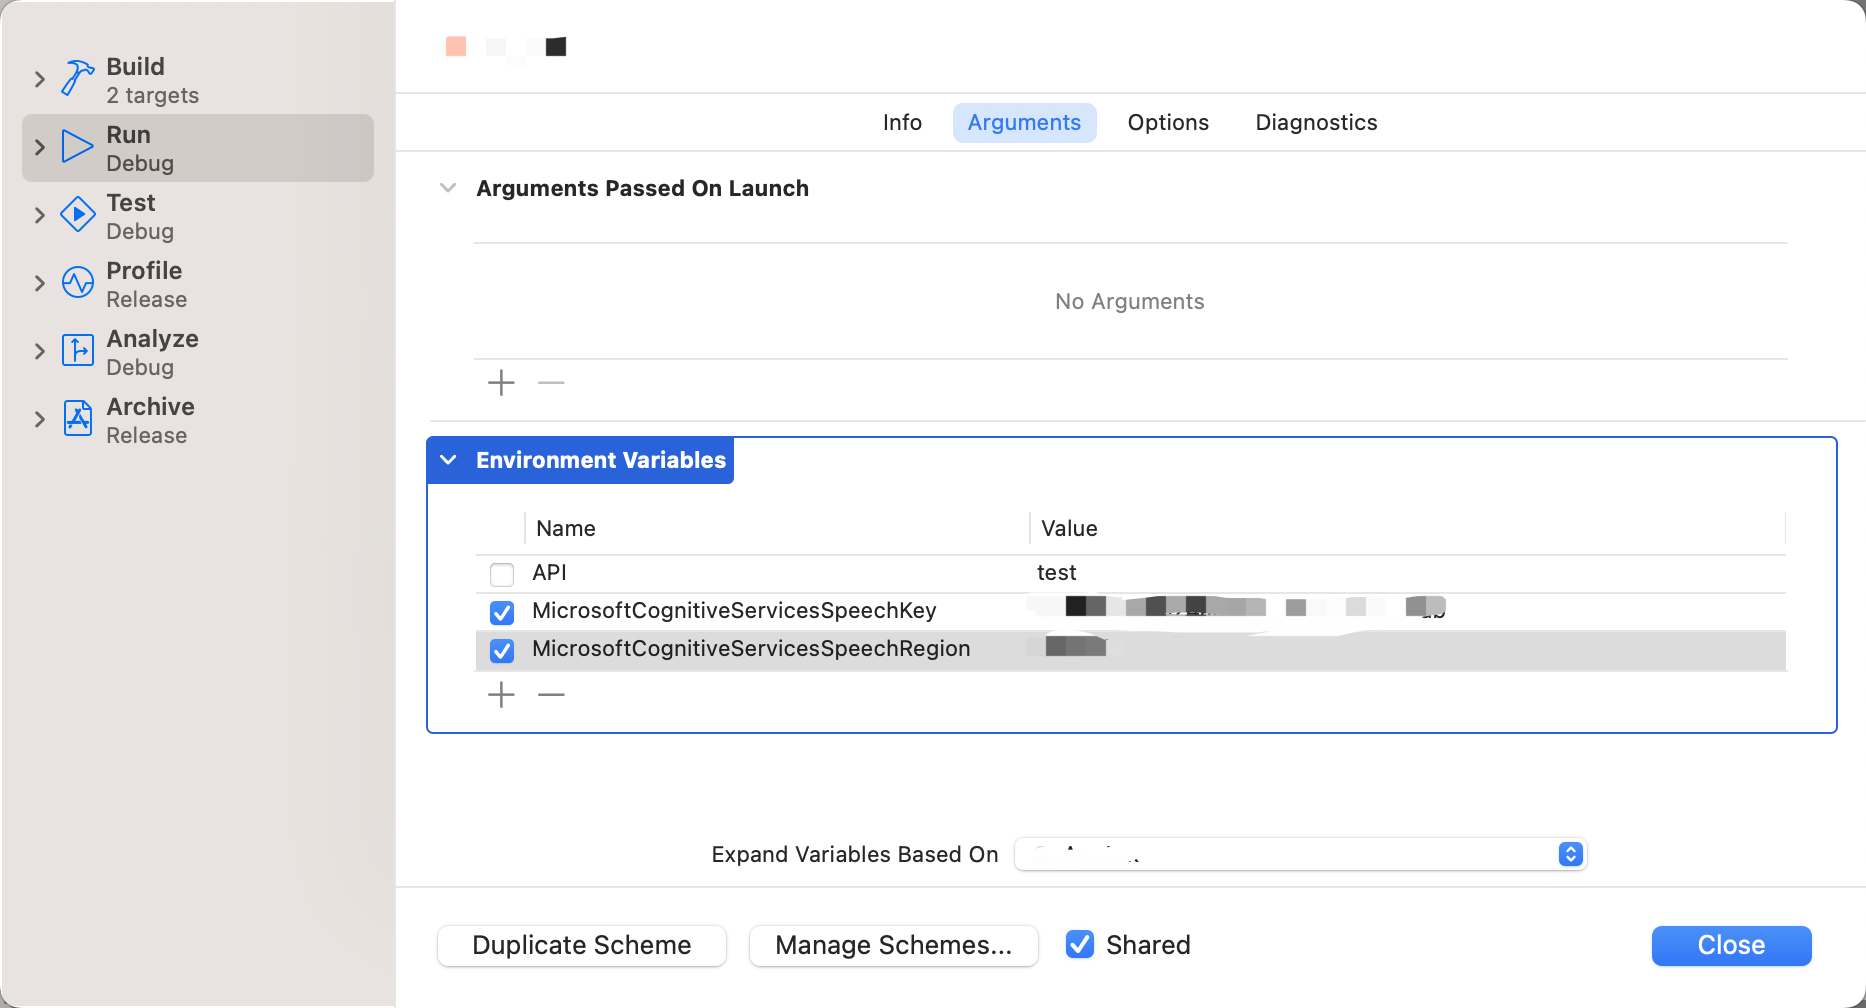Open the Profile gauge icon

pos(77,282)
